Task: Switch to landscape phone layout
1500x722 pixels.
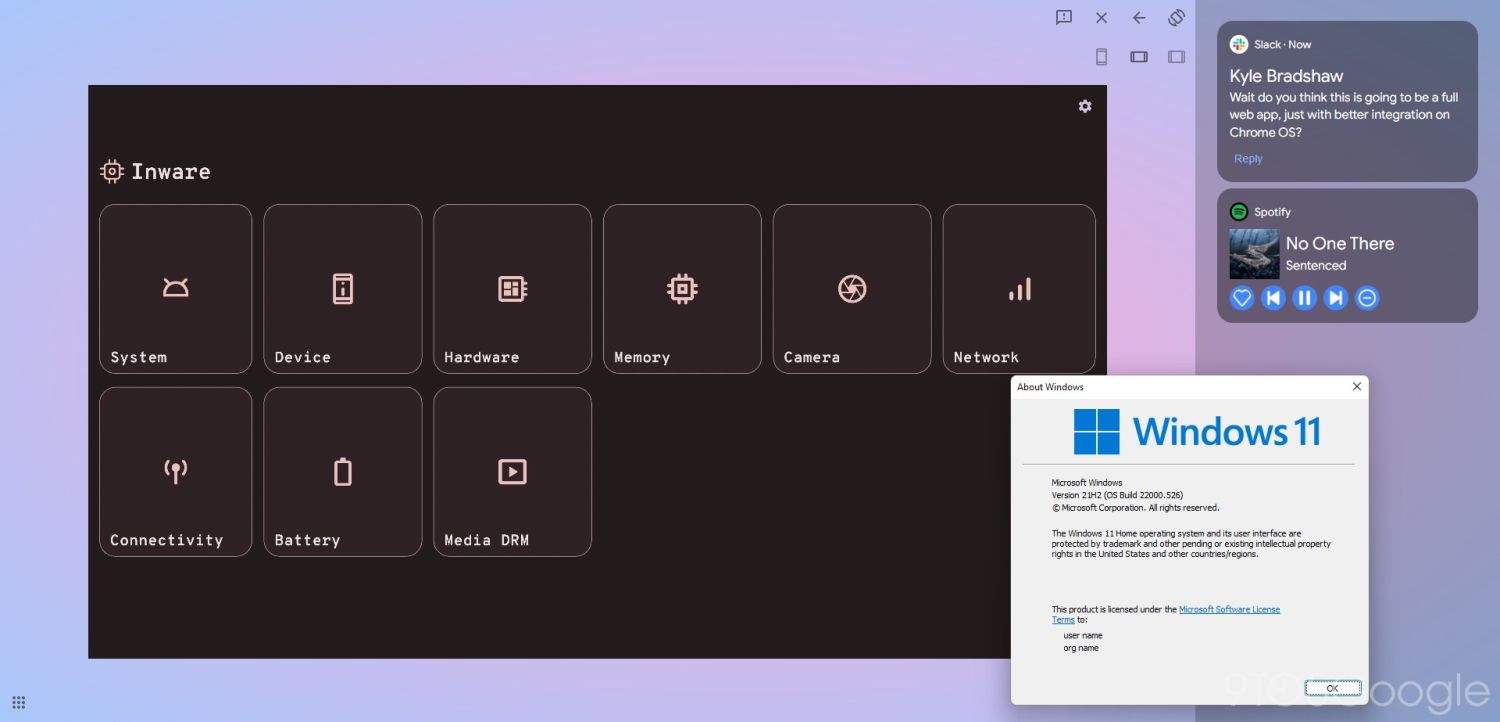Action: click(1139, 57)
